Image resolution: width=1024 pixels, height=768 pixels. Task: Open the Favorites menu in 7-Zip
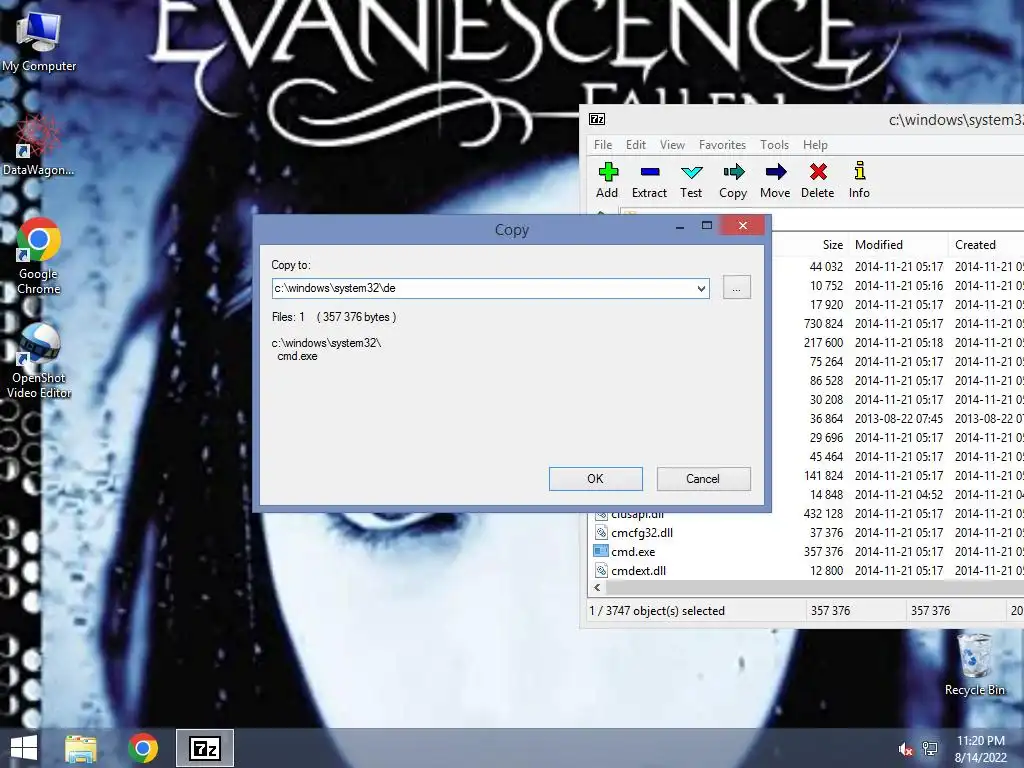722,145
